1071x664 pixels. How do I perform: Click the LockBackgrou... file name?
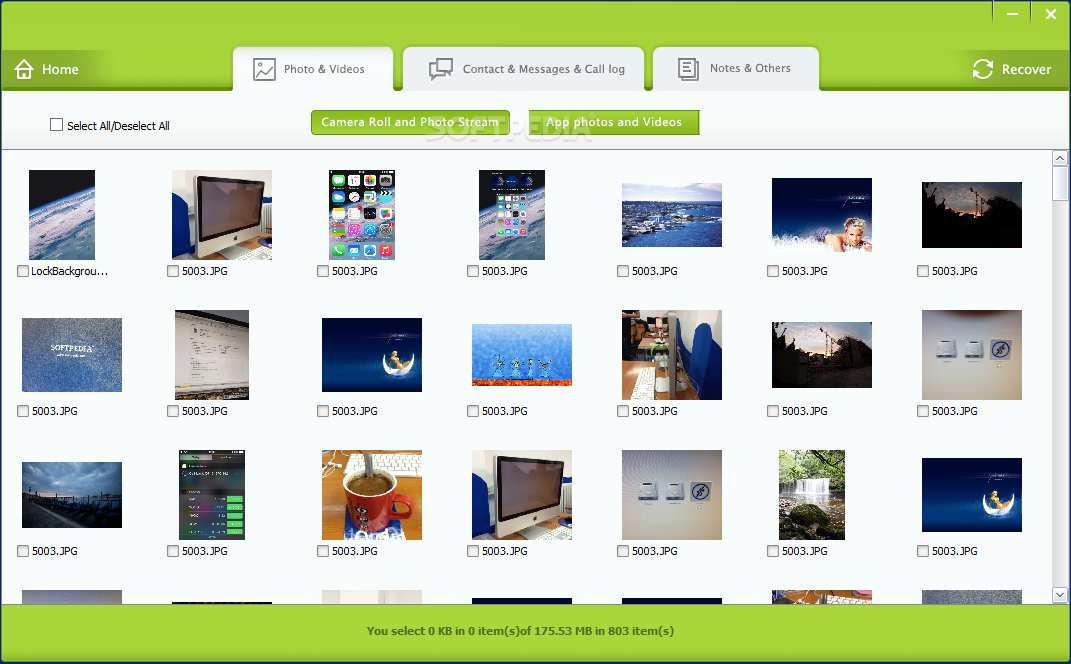(70, 271)
